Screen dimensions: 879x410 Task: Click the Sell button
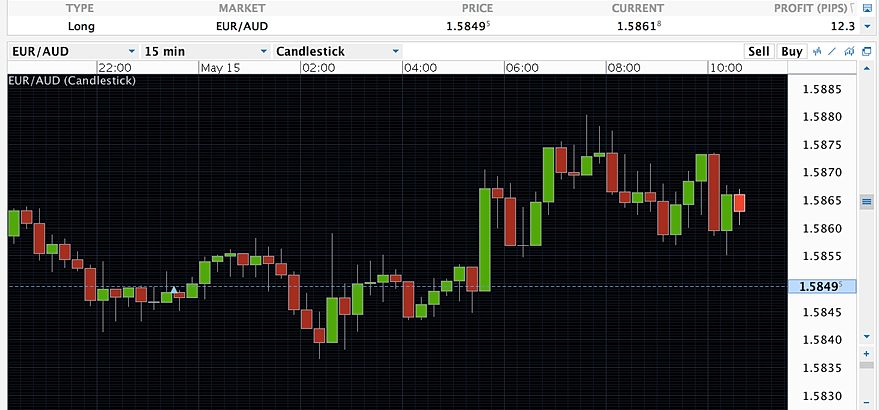point(759,52)
